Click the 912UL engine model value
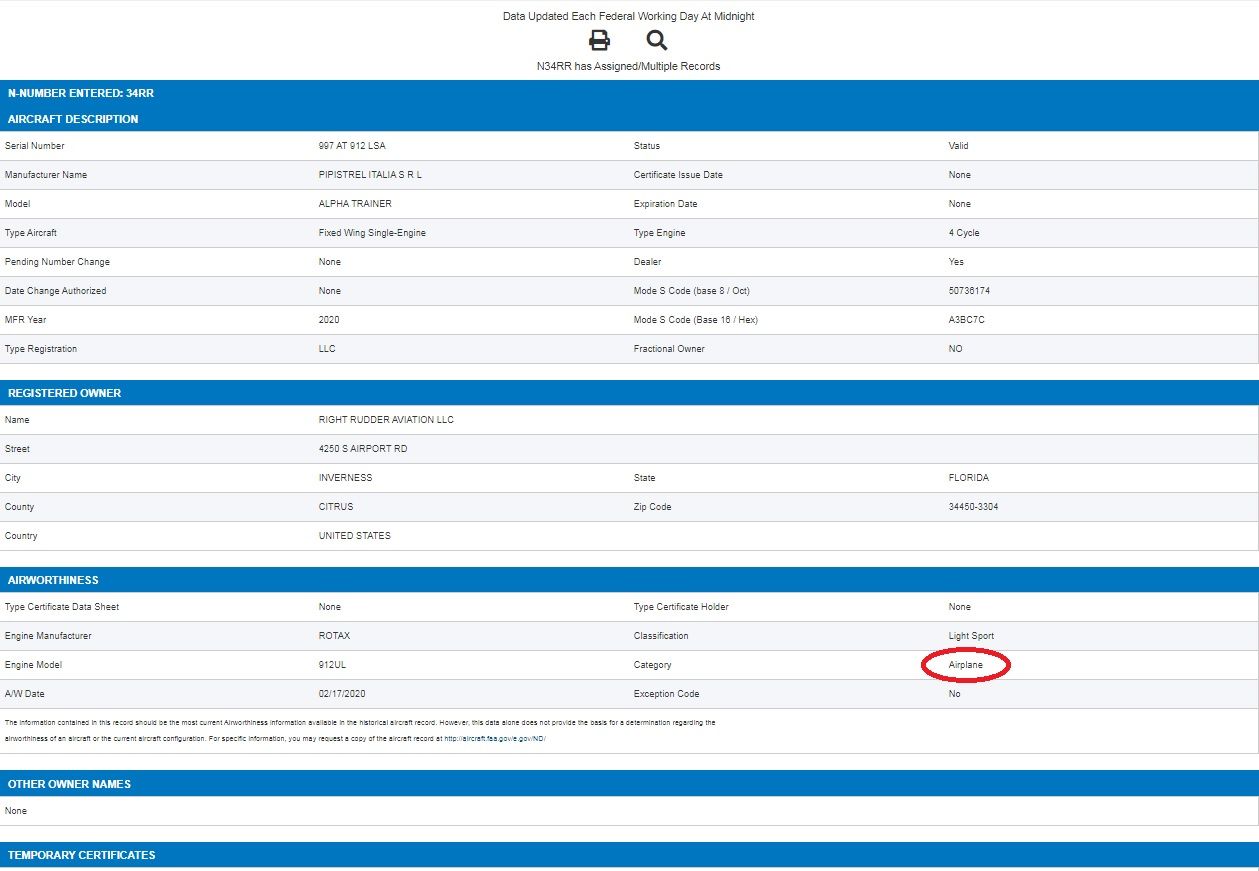 [x=332, y=665]
